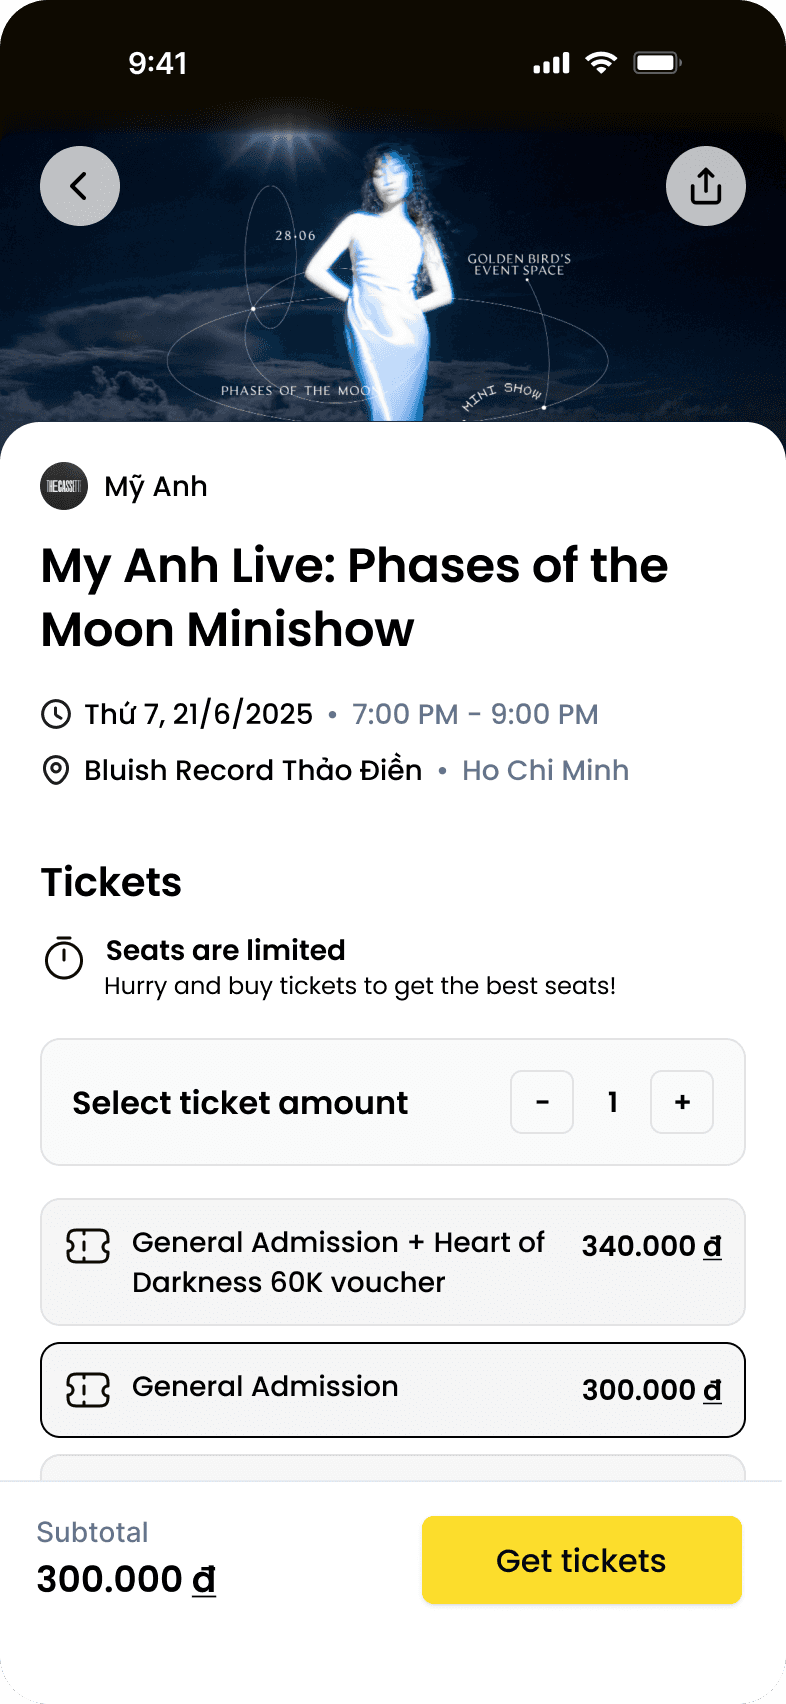786x1704 pixels.
Task: Increase ticket amount with plus button
Action: point(682,1102)
